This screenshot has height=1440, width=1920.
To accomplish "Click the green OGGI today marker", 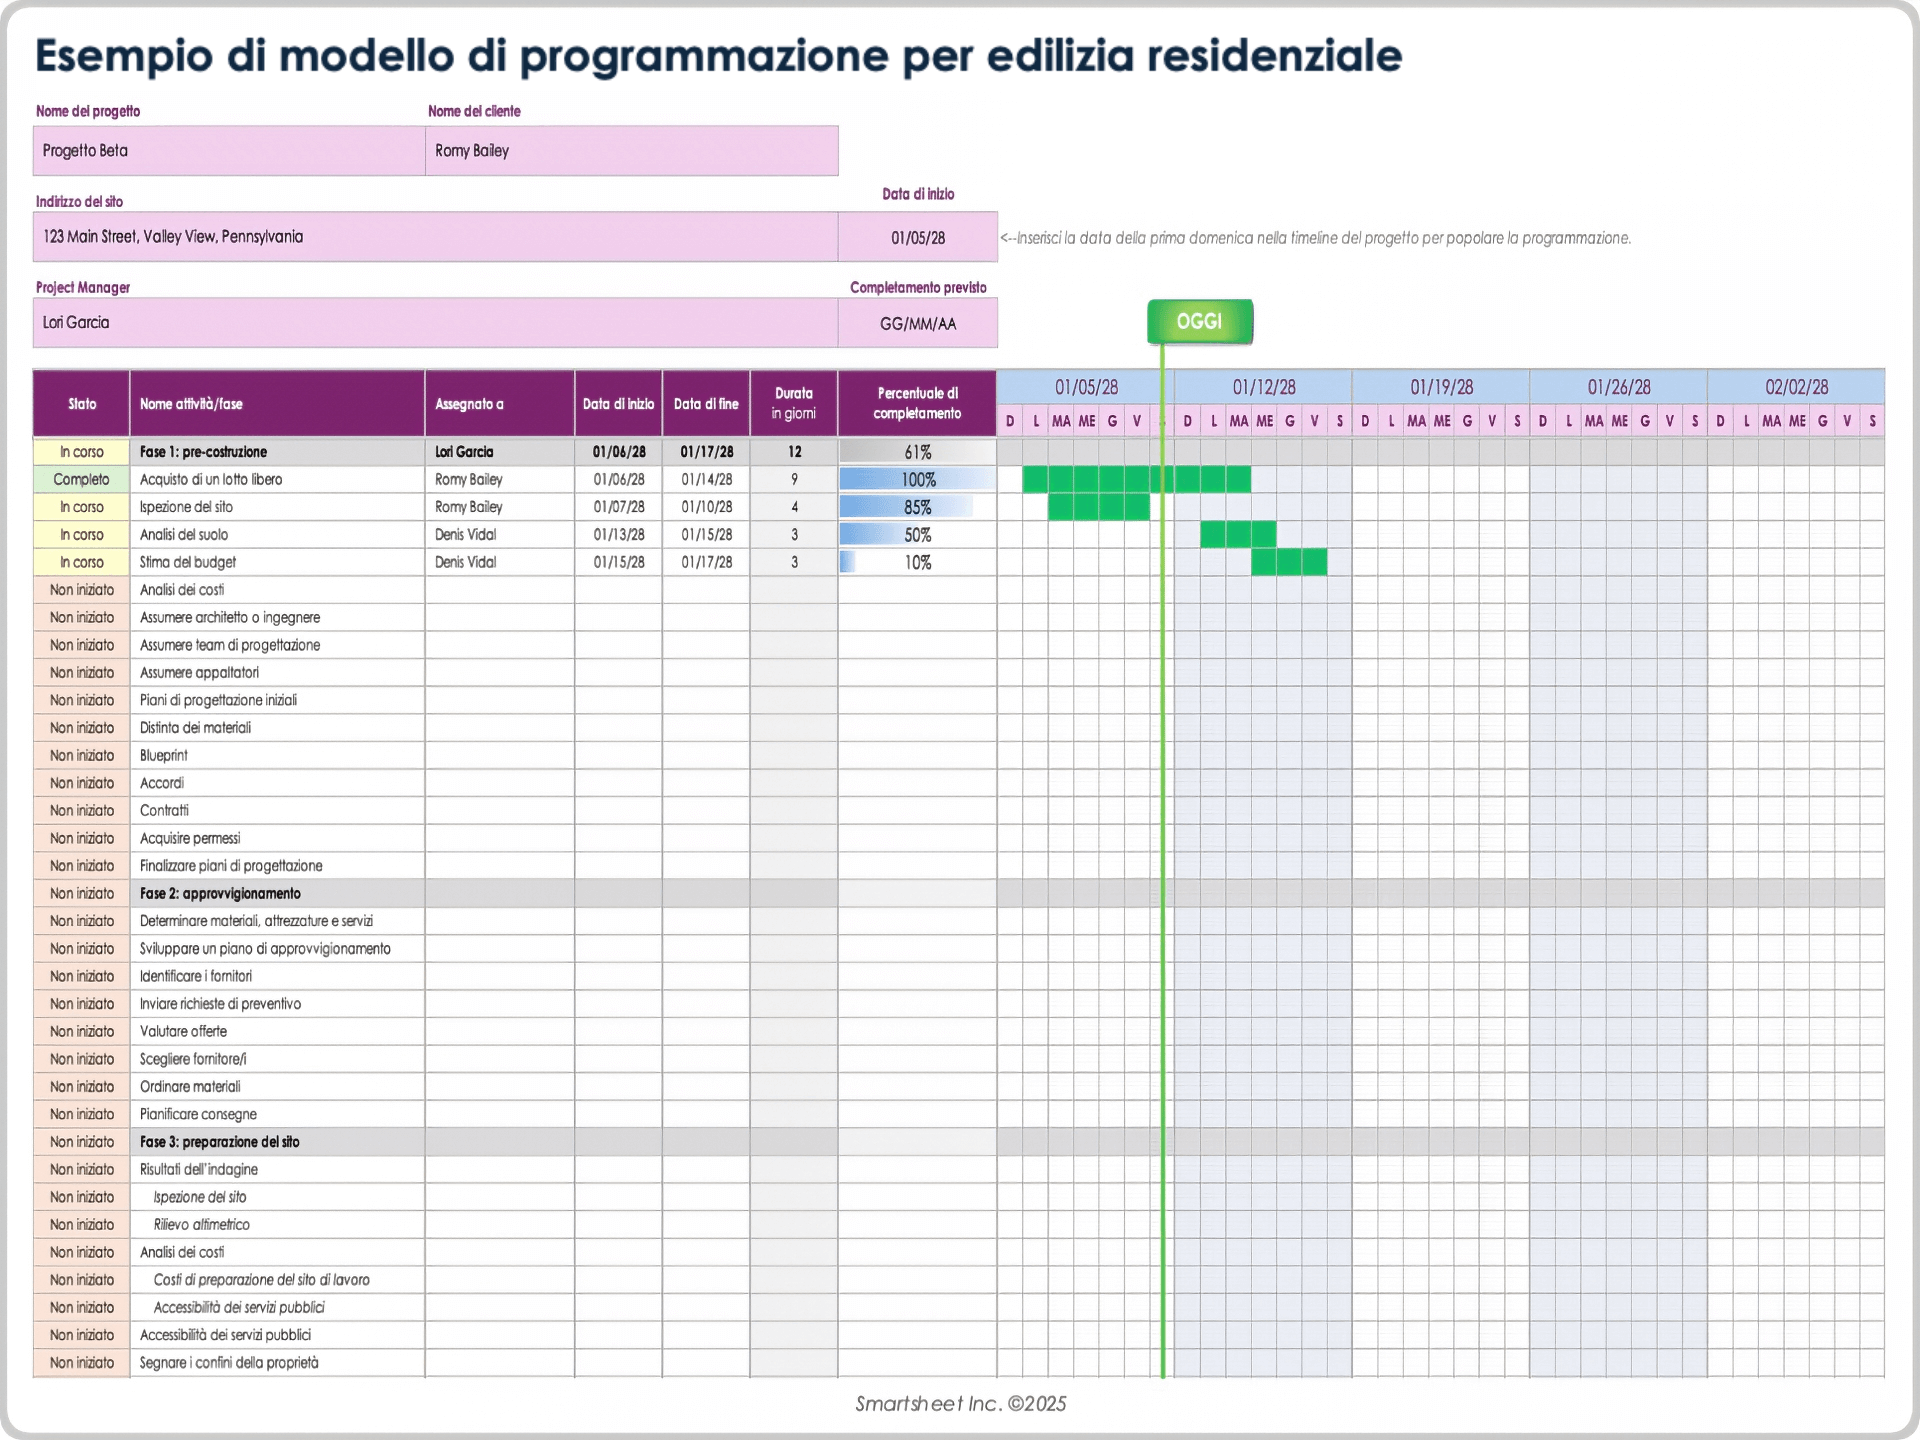I will [1199, 322].
